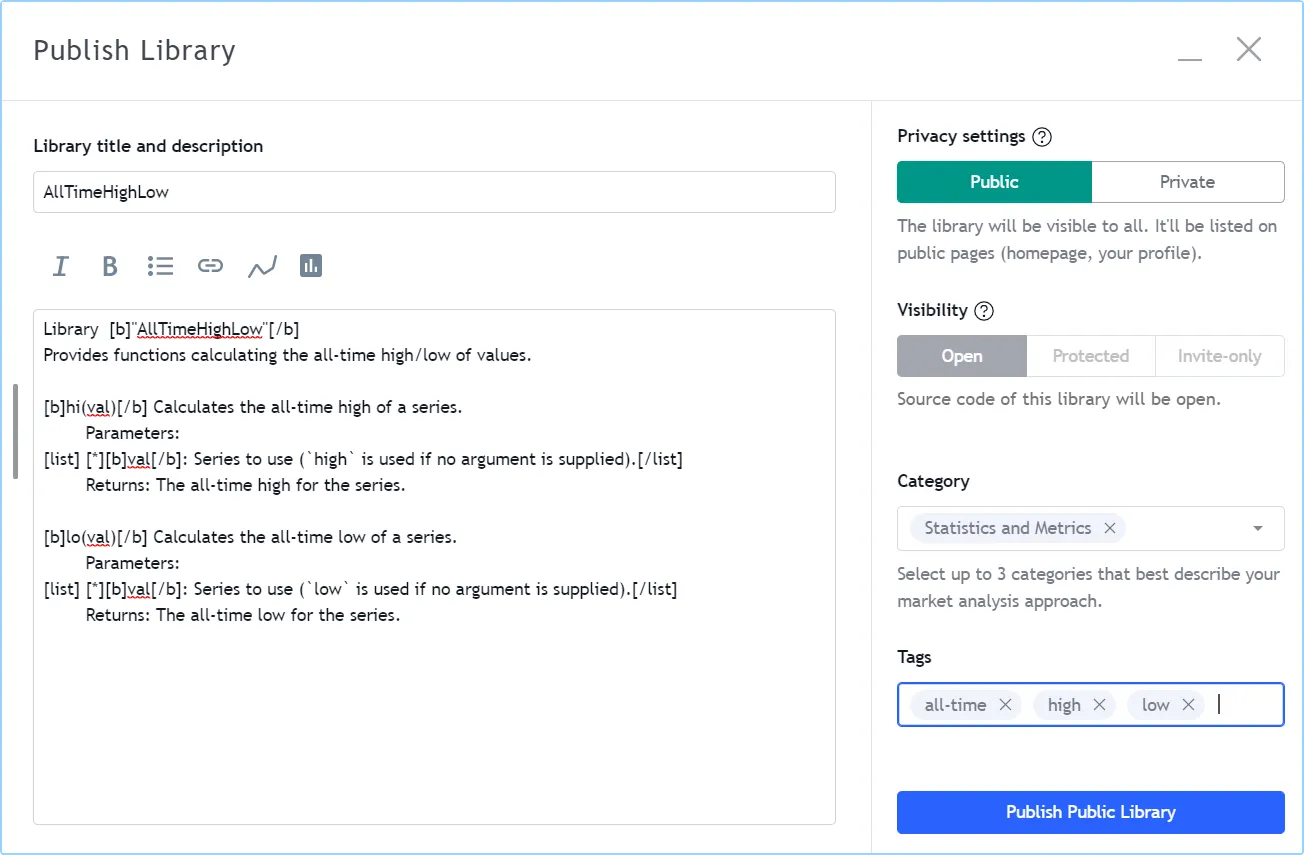Insert a bulleted list
1304x855 pixels.
click(x=160, y=266)
